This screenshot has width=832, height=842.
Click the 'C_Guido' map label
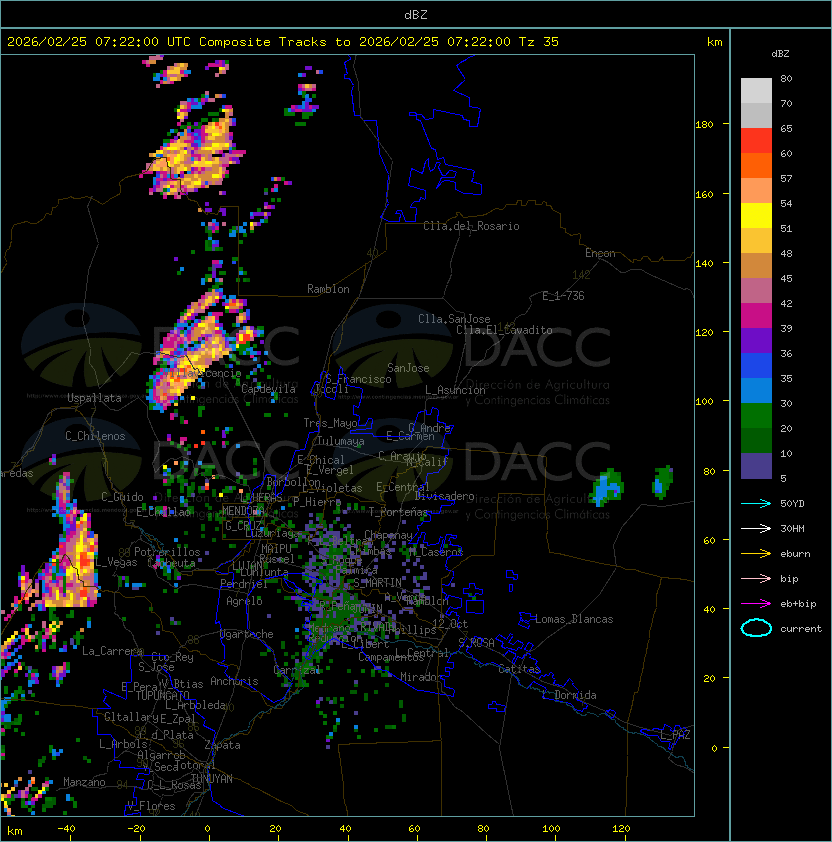coord(122,497)
